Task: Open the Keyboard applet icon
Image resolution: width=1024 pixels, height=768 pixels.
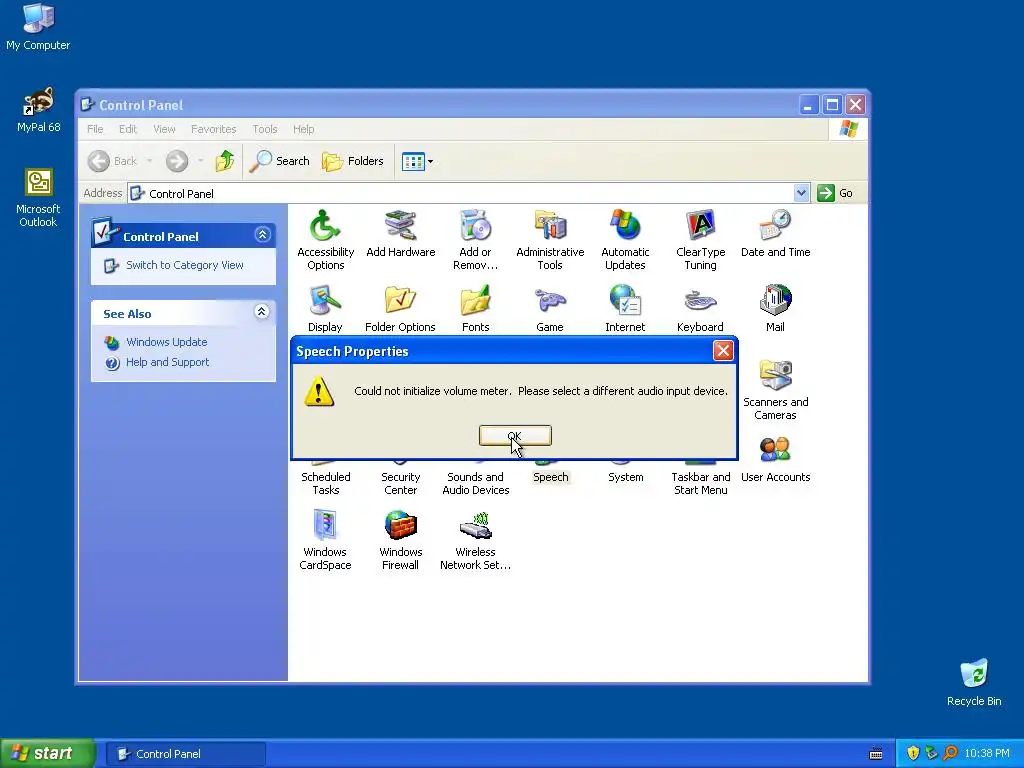Action: pyautogui.click(x=700, y=300)
